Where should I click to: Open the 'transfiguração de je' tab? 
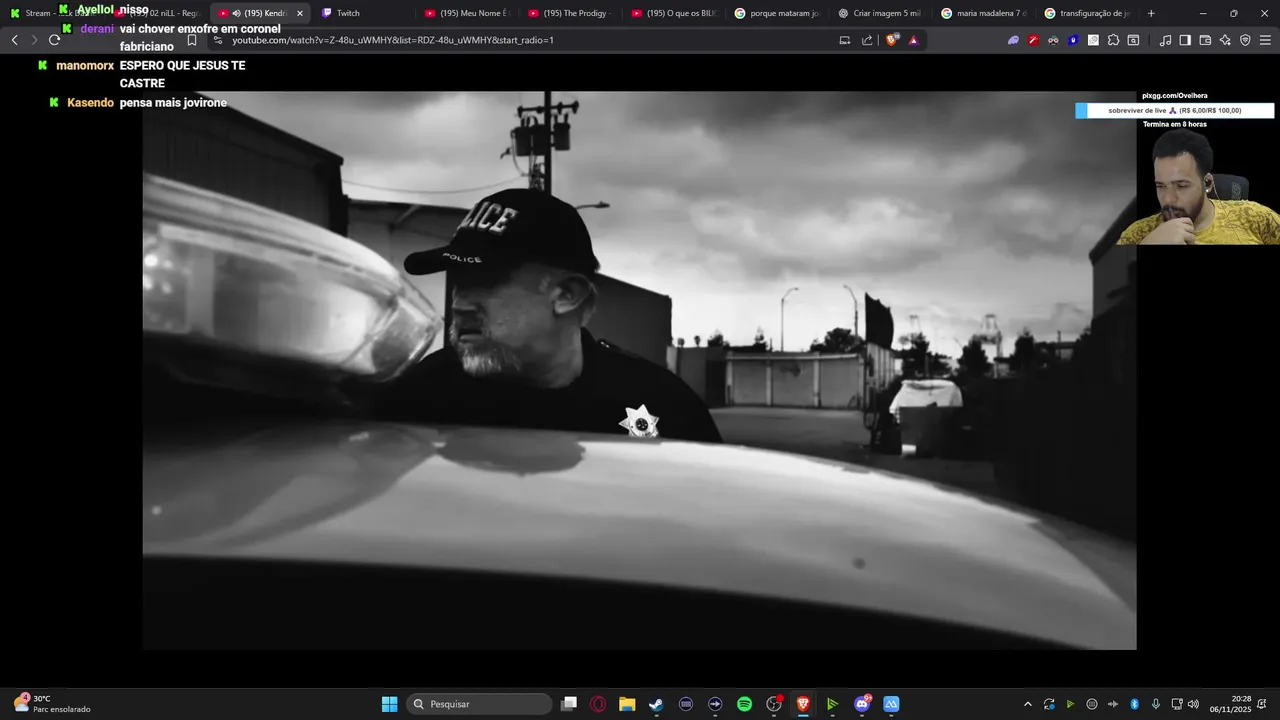point(1087,13)
